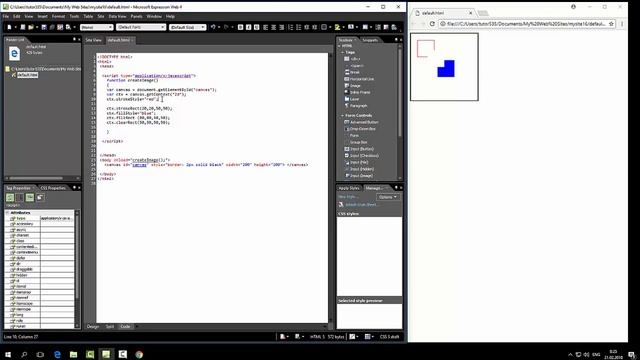Click the Input (File) control in Toolbox
The width and height of the screenshot is (640, 360).
356,162
